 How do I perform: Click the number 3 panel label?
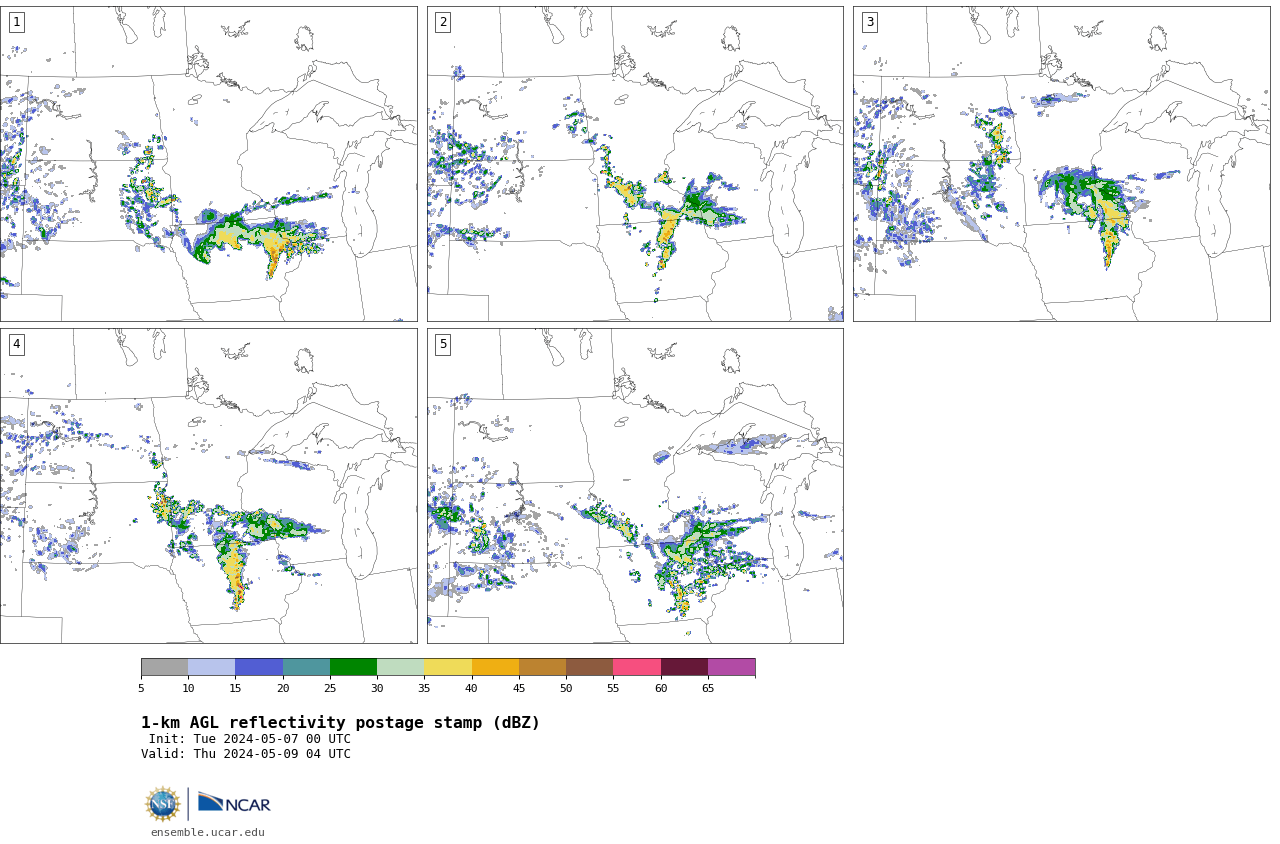[869, 22]
